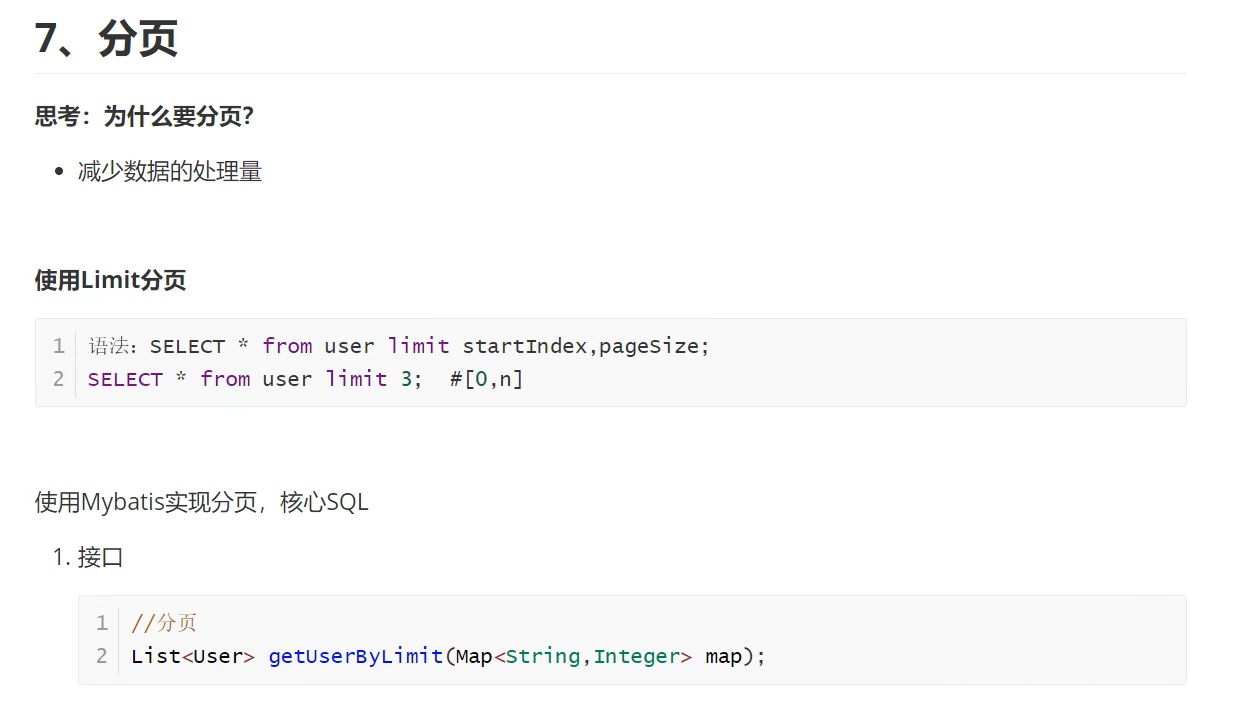This screenshot has height=705, width=1254.
Task: Click the "Integer" type in the Map parameter
Action: point(636,656)
